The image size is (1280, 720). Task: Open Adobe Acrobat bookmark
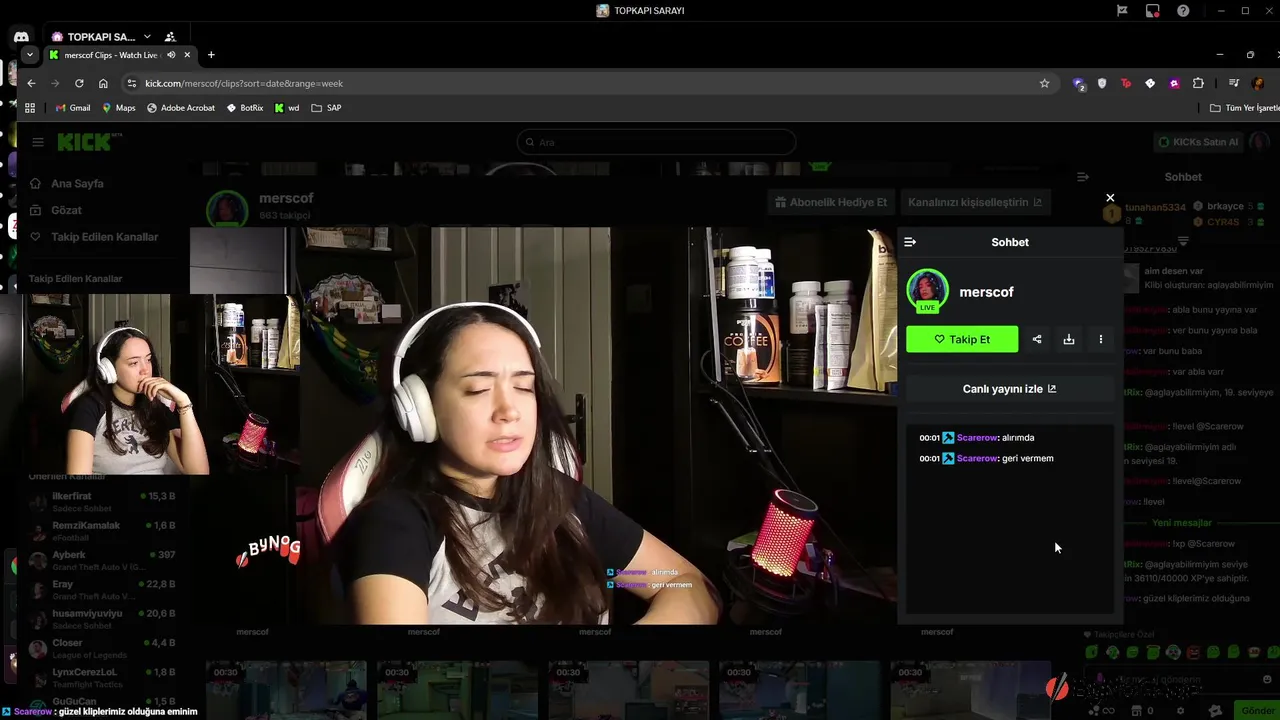point(181,107)
